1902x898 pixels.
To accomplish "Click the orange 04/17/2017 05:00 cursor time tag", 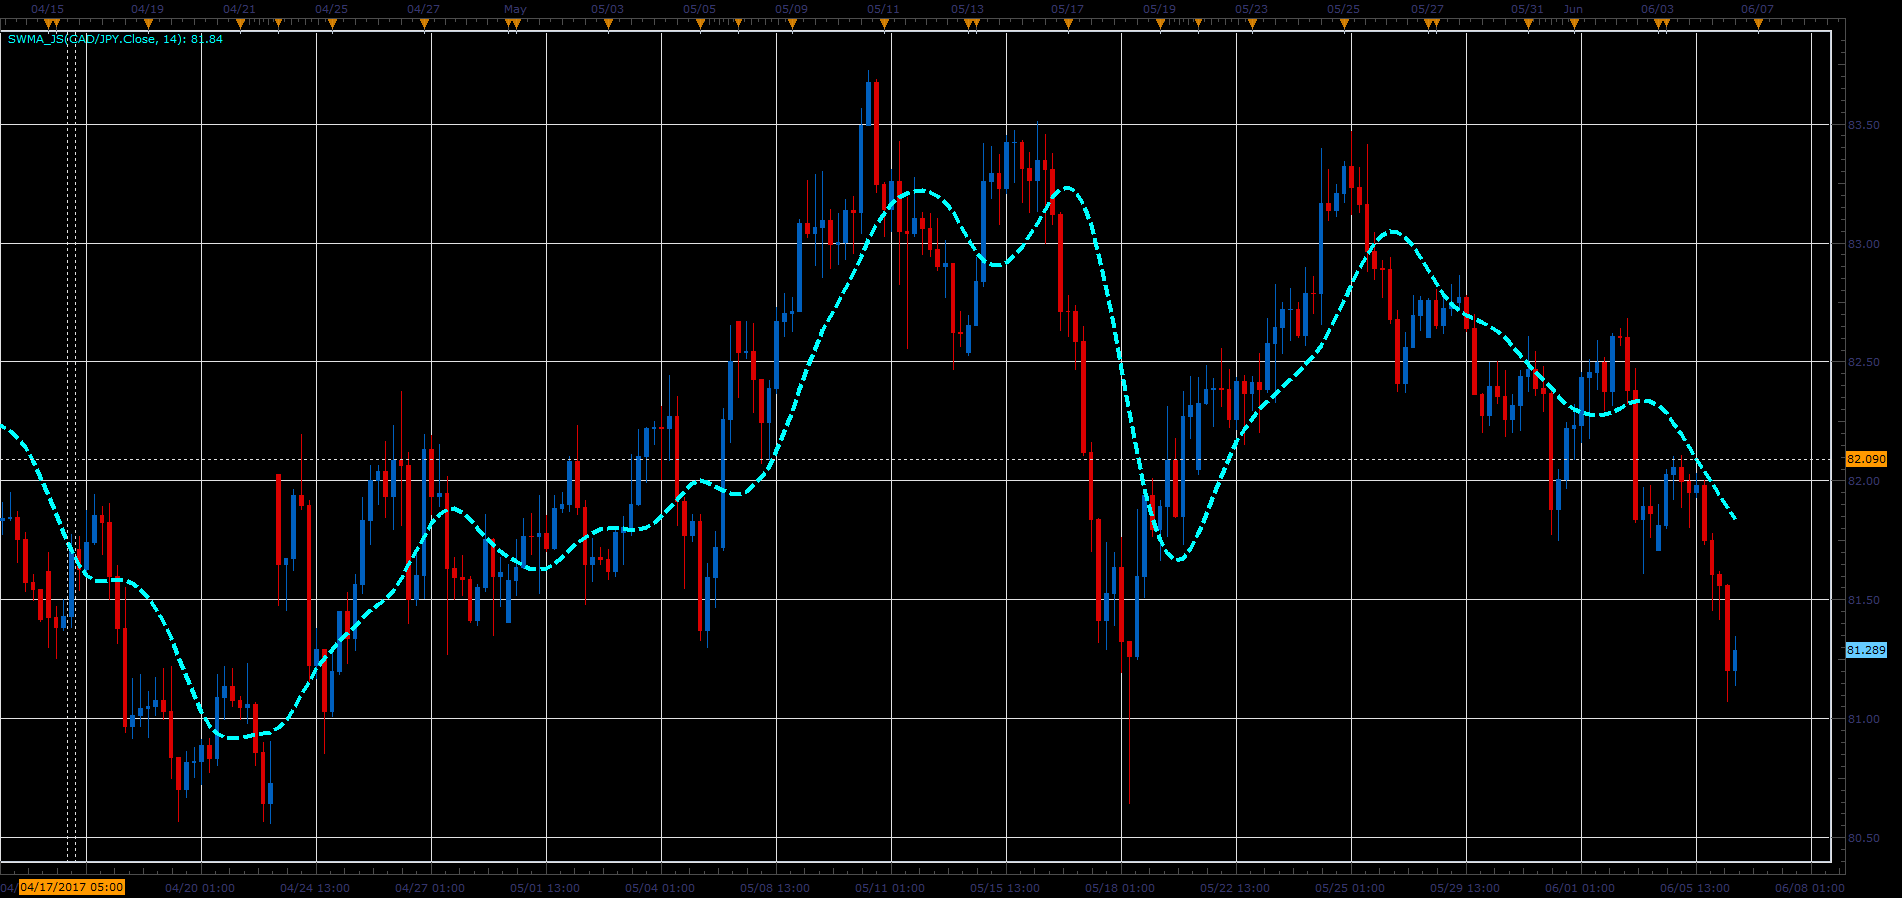I will [x=72, y=887].
